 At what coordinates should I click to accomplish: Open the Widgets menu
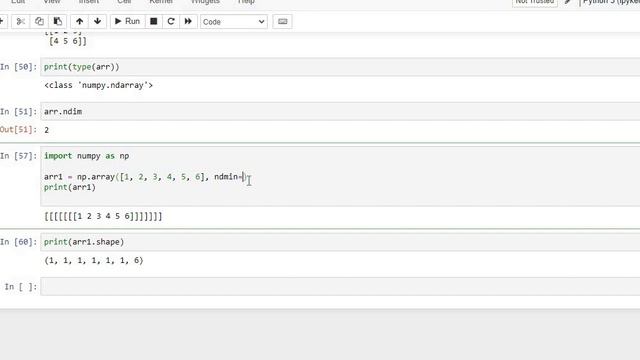pyautogui.click(x=205, y=2)
